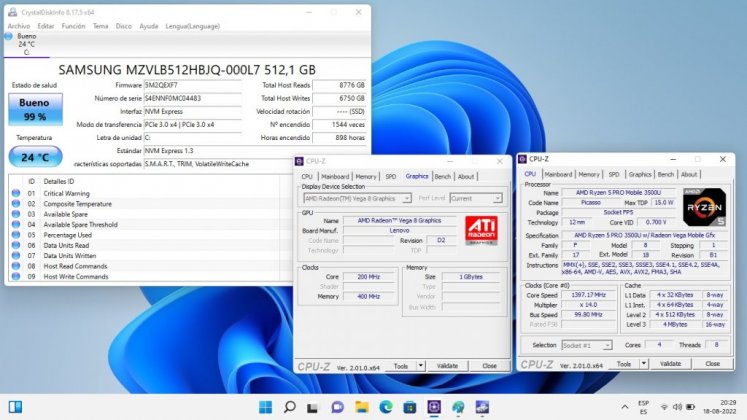
Task: Switch to Bench tab in right CPU-Z window
Action: pos(666,174)
